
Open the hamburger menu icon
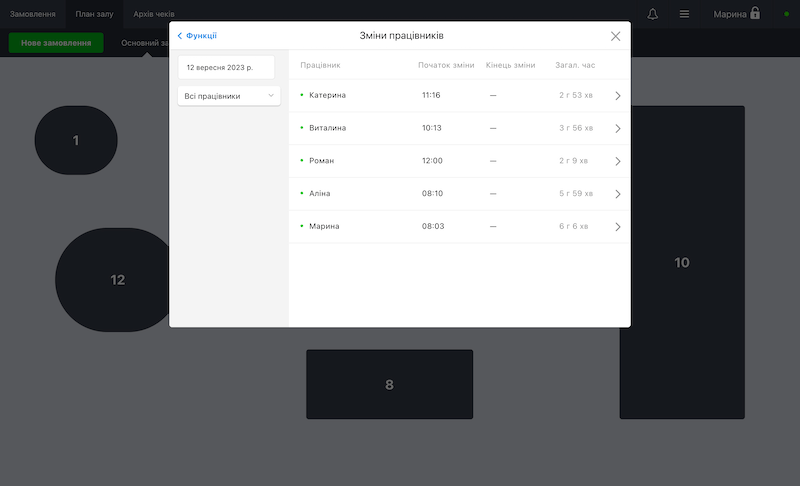click(x=684, y=14)
